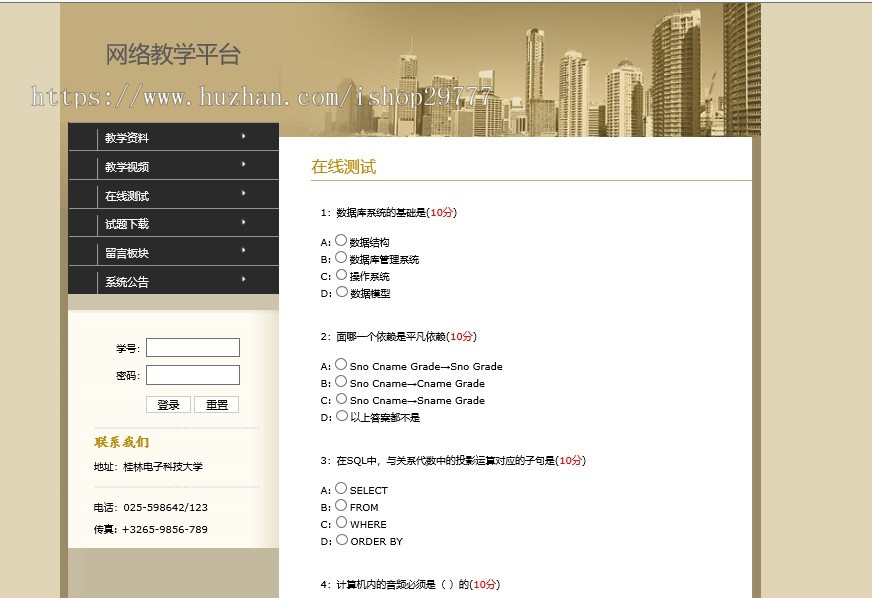
Task: Select answer D 以上答案都不是 for question 2
Action: click(x=340, y=416)
